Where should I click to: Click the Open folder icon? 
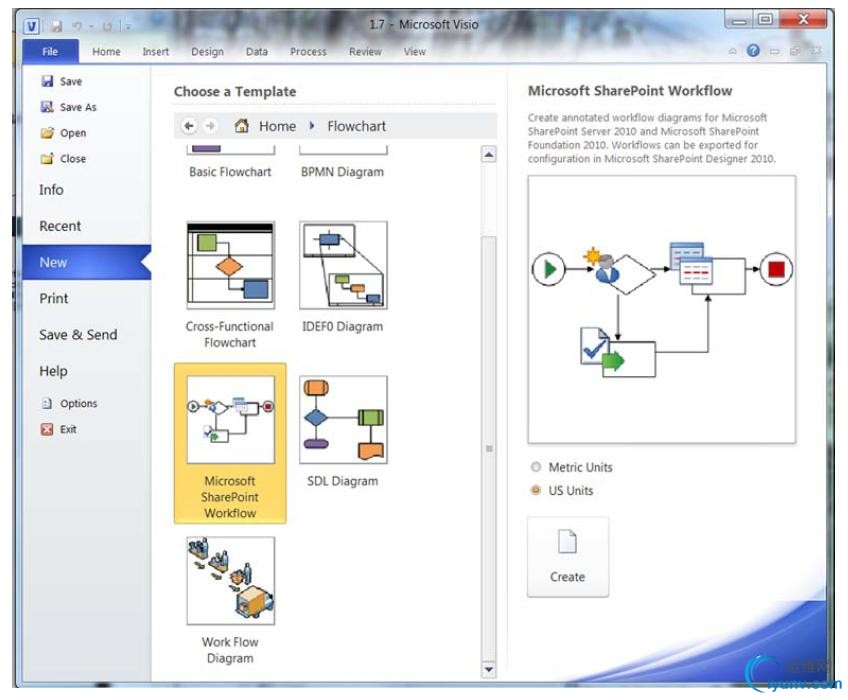48,133
